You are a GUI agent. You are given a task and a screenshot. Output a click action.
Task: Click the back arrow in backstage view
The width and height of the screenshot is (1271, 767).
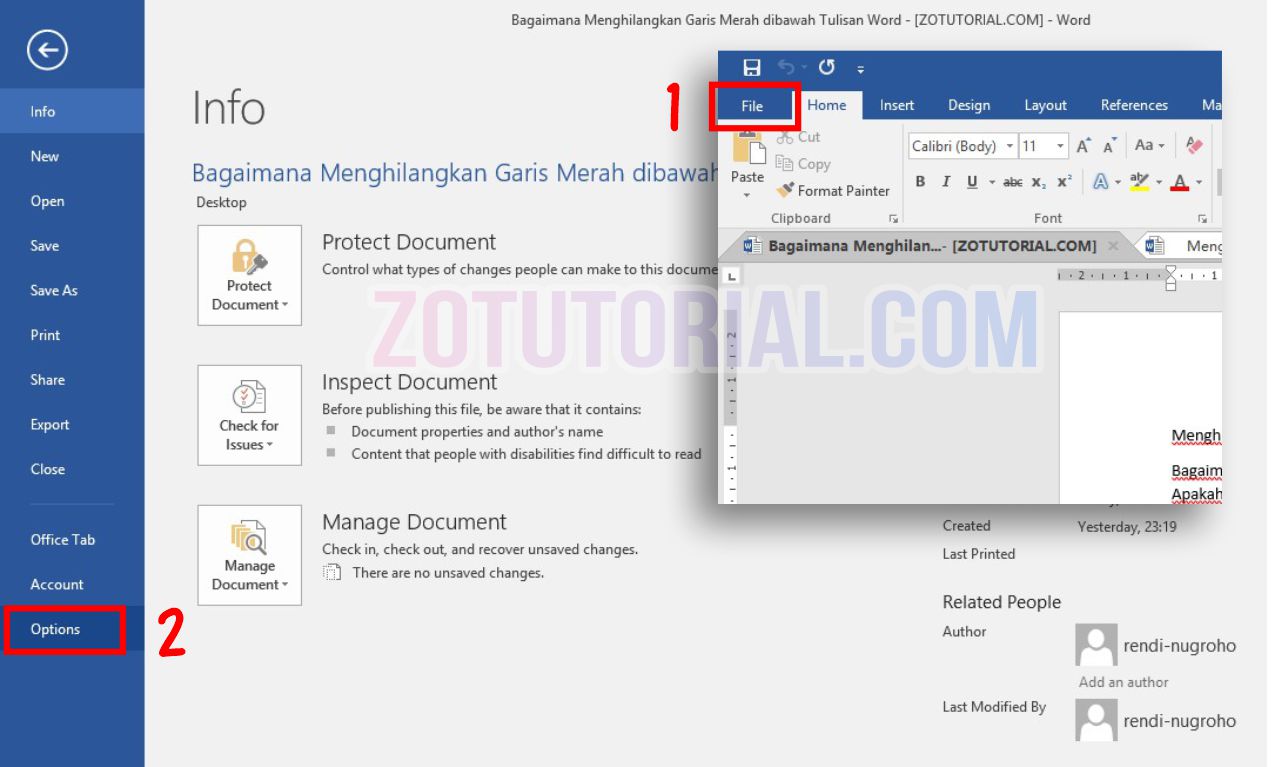click(x=47, y=49)
